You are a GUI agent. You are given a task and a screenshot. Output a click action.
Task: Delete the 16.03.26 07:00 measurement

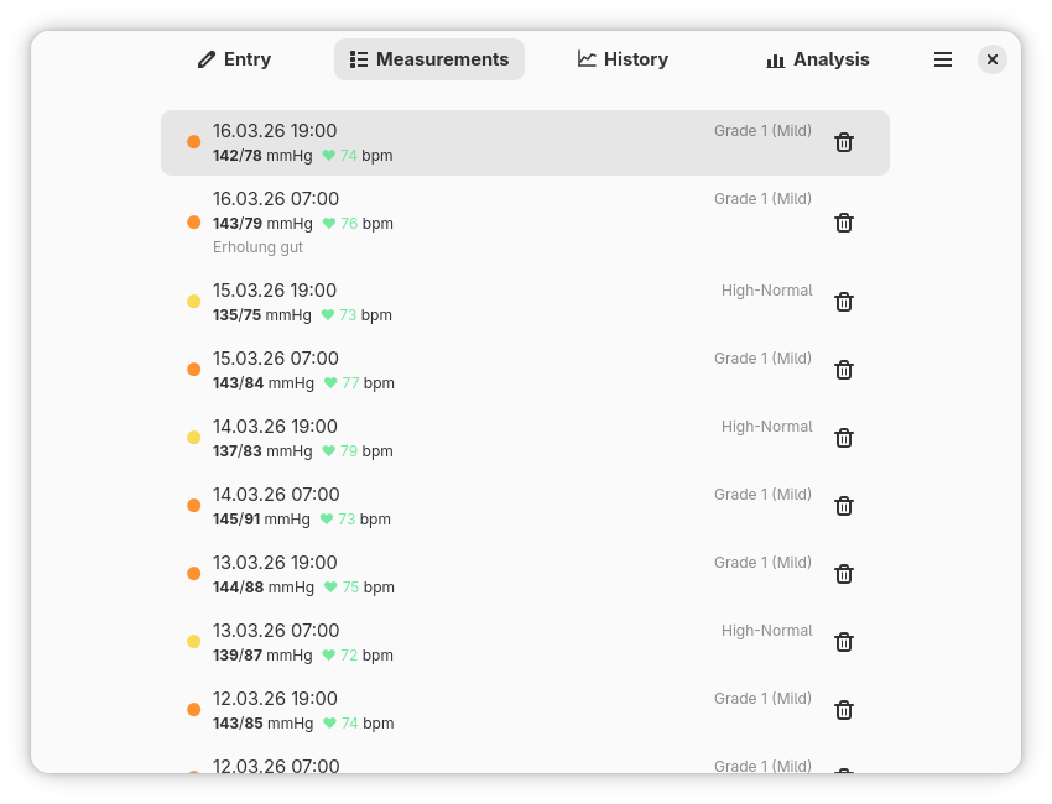pos(844,222)
